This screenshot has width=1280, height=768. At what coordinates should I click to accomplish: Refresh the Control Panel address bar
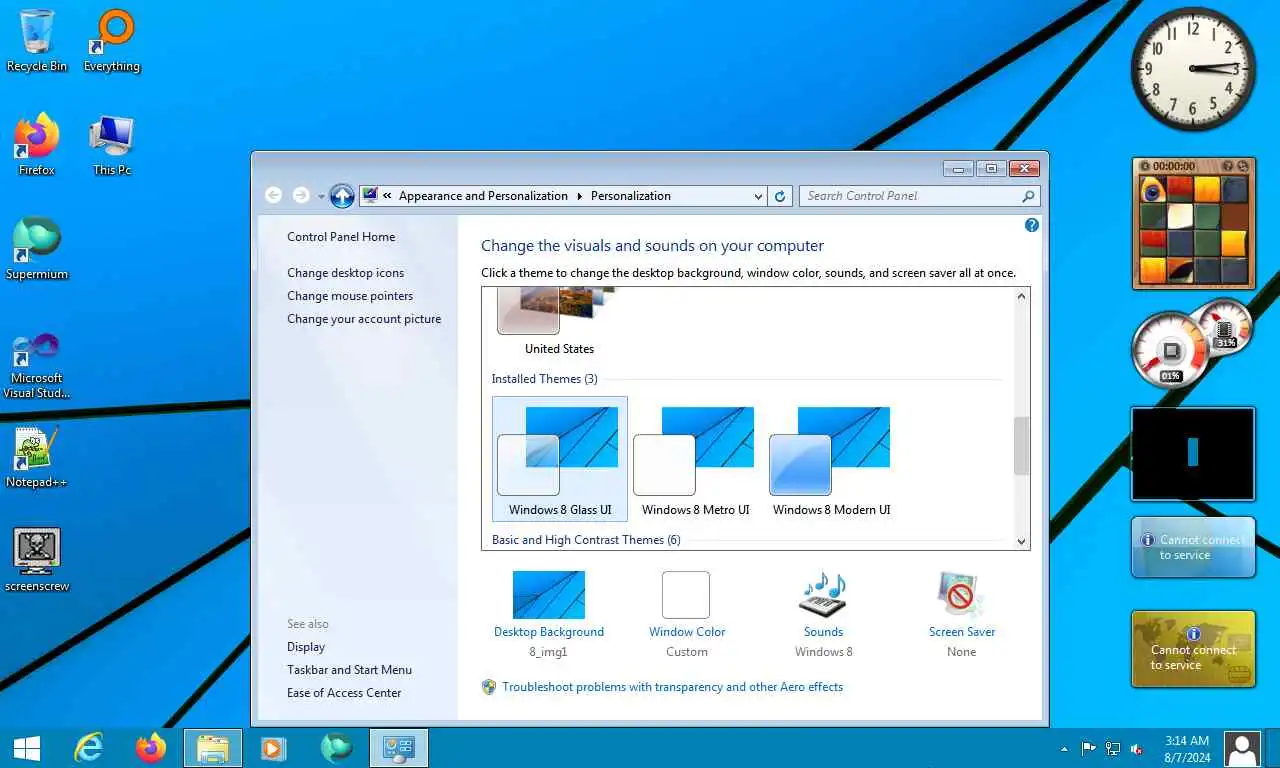(781, 196)
